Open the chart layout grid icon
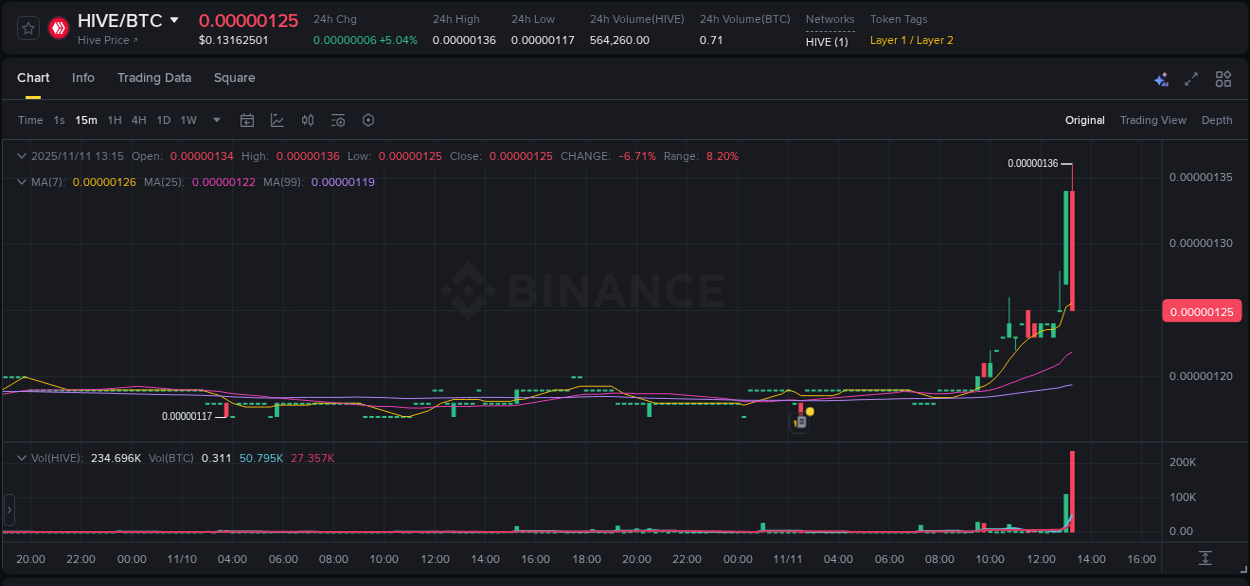Screen dimensions: 1250x586 click(x=1222, y=78)
